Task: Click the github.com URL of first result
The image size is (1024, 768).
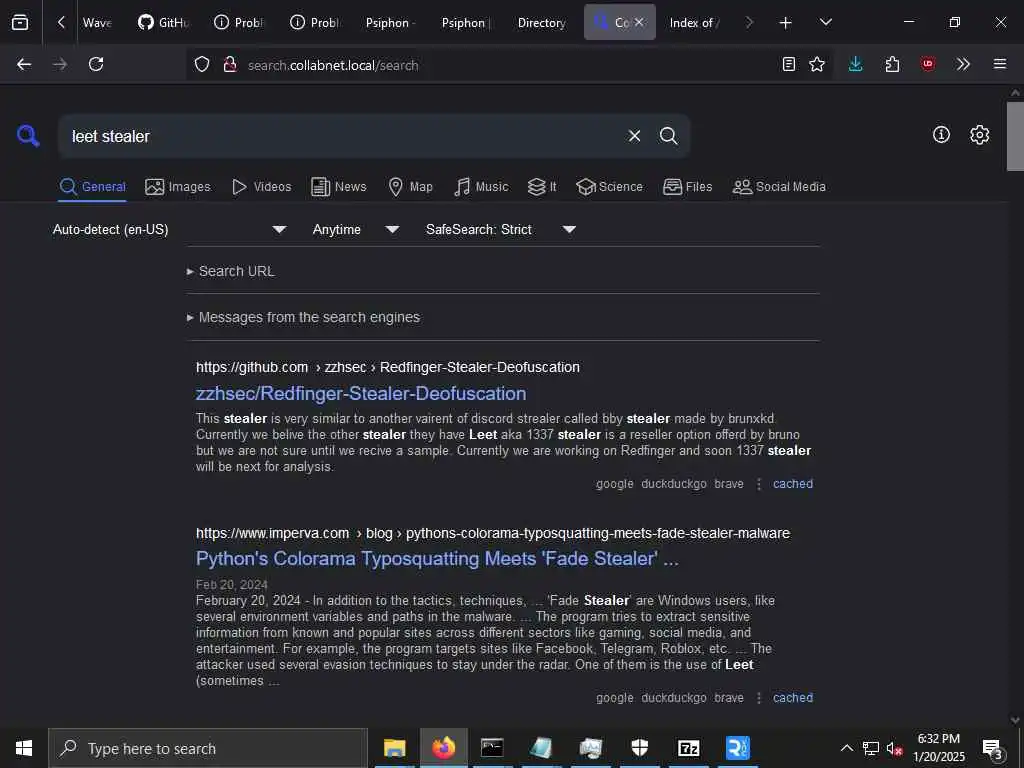Action: (x=388, y=367)
